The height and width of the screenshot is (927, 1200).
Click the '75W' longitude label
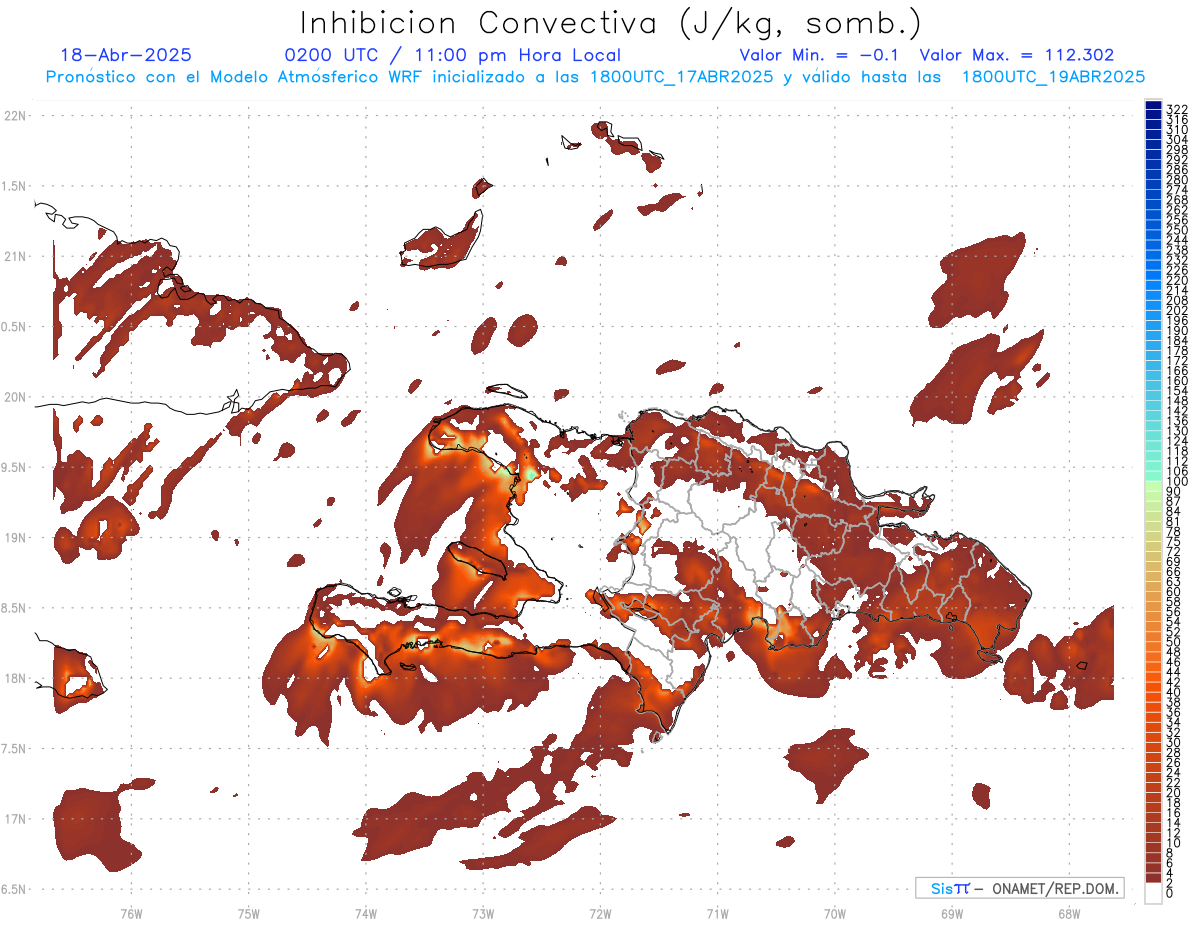click(x=249, y=913)
